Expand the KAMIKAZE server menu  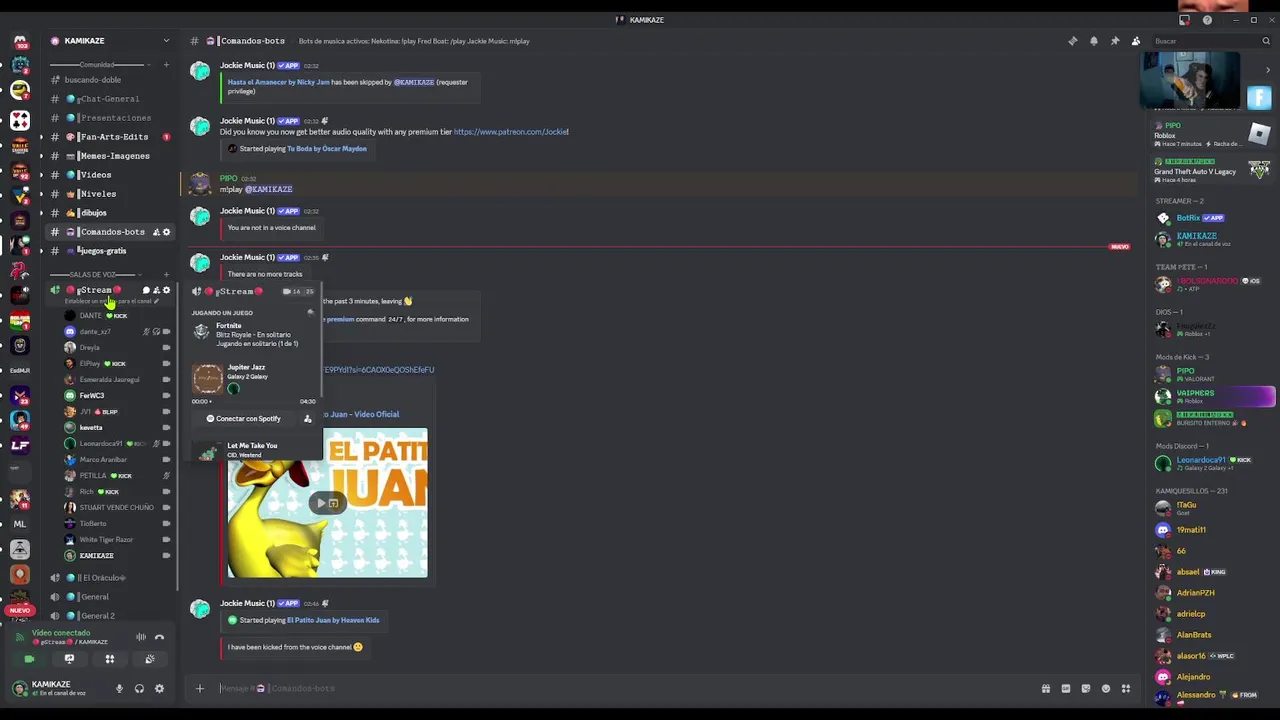click(x=166, y=41)
